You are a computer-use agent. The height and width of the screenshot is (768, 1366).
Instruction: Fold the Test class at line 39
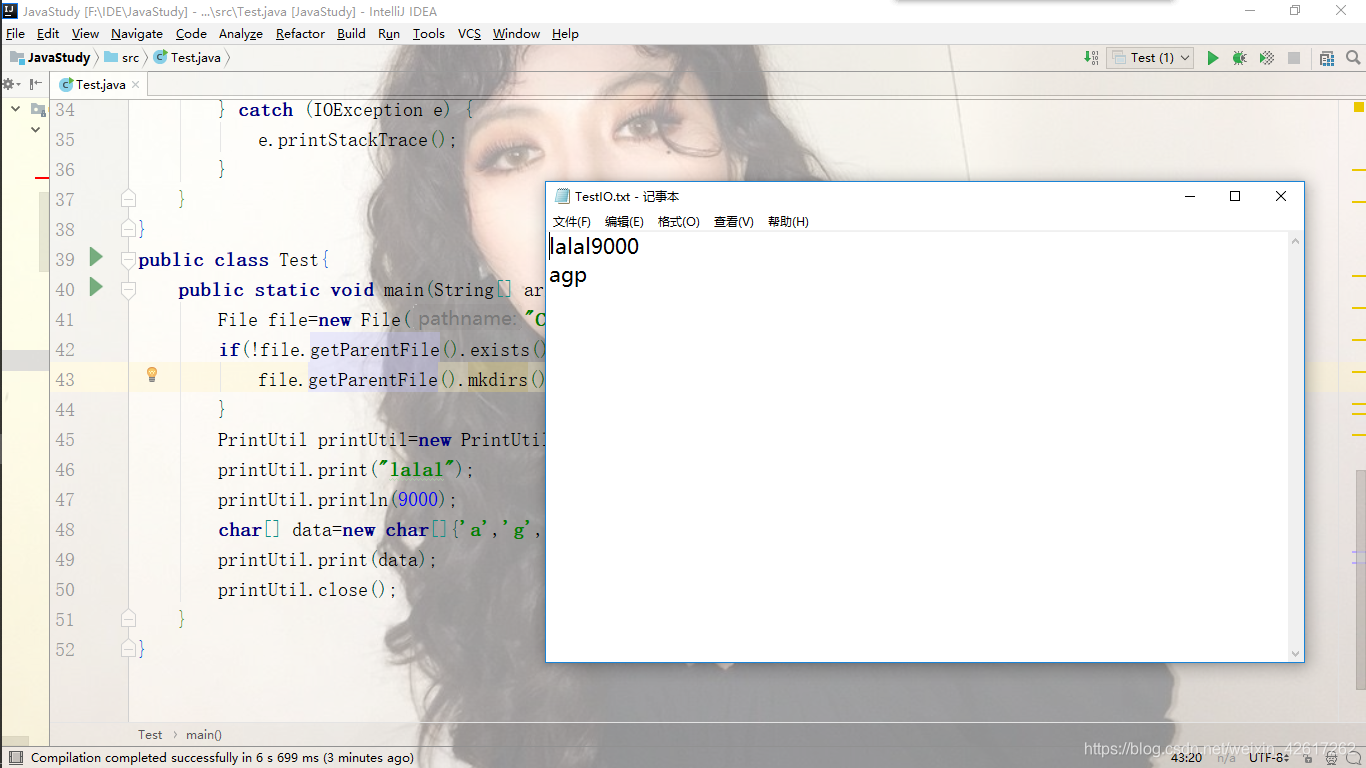click(x=128, y=259)
